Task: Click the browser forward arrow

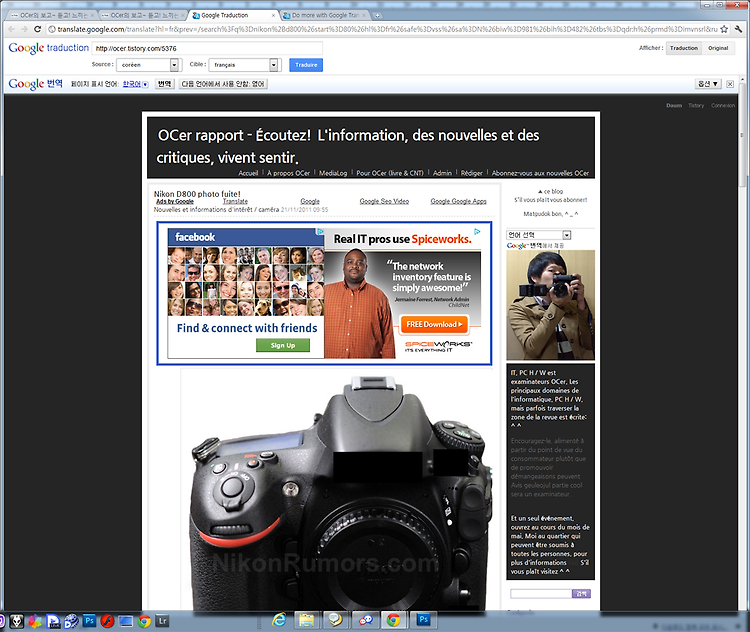Action: tap(24, 29)
